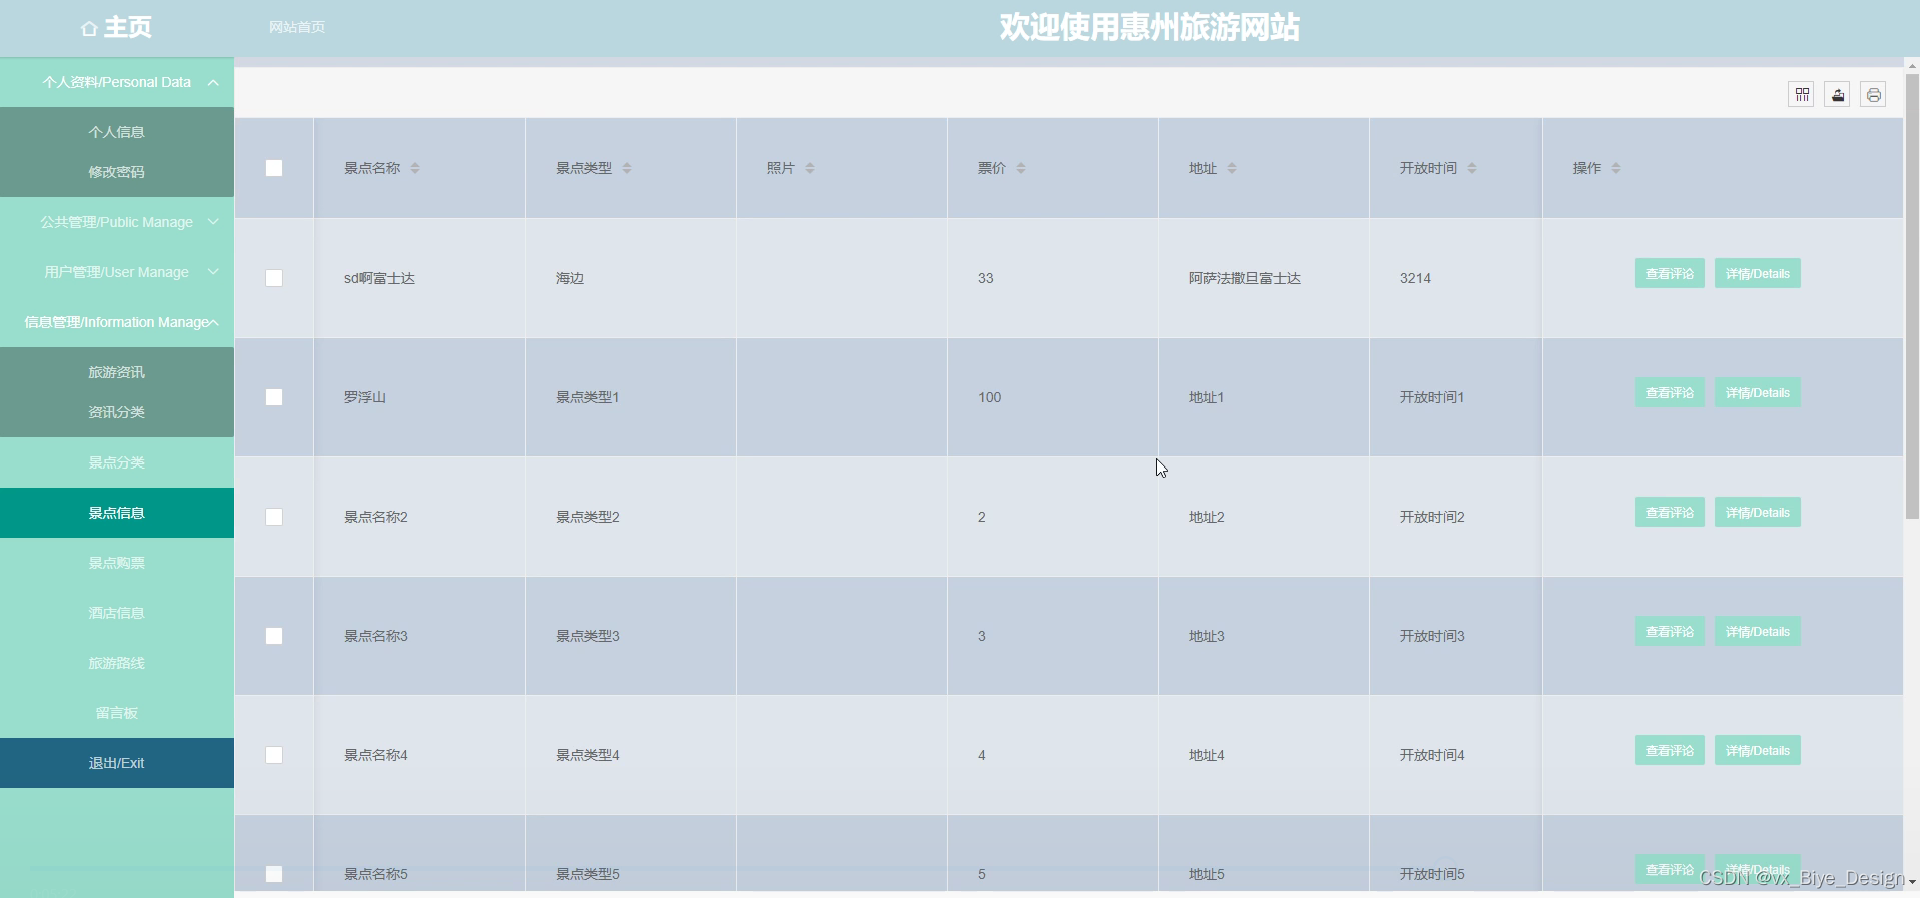Sort by 景点名称 column arrows
The width and height of the screenshot is (1920, 898).
coord(415,168)
